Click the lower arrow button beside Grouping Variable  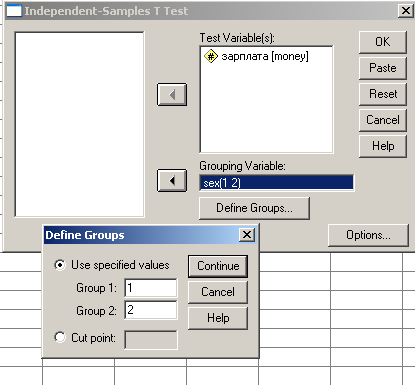[x=172, y=181]
